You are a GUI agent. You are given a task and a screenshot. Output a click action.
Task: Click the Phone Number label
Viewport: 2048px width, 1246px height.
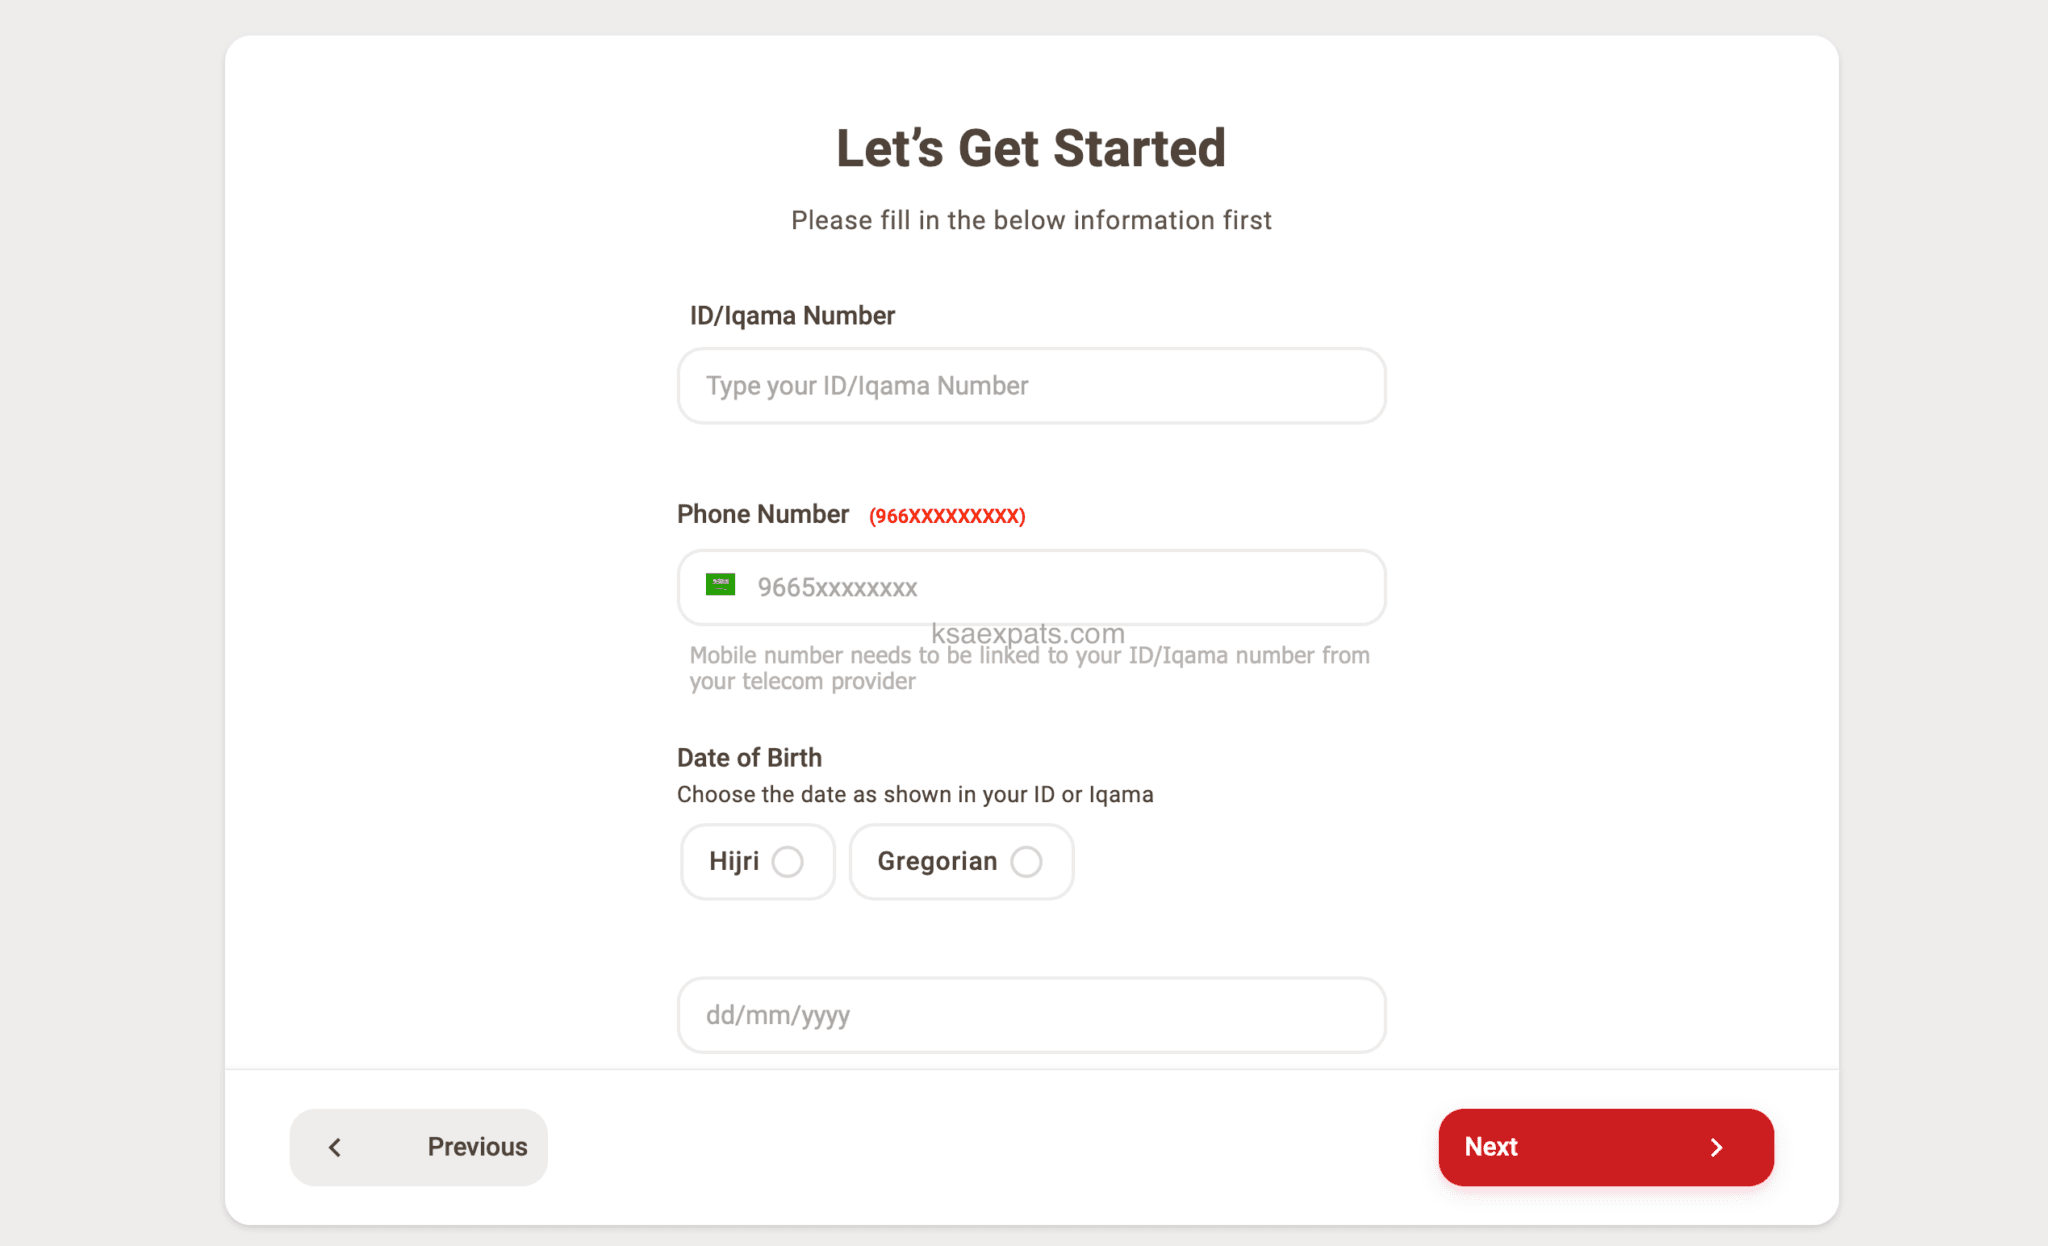click(x=763, y=513)
